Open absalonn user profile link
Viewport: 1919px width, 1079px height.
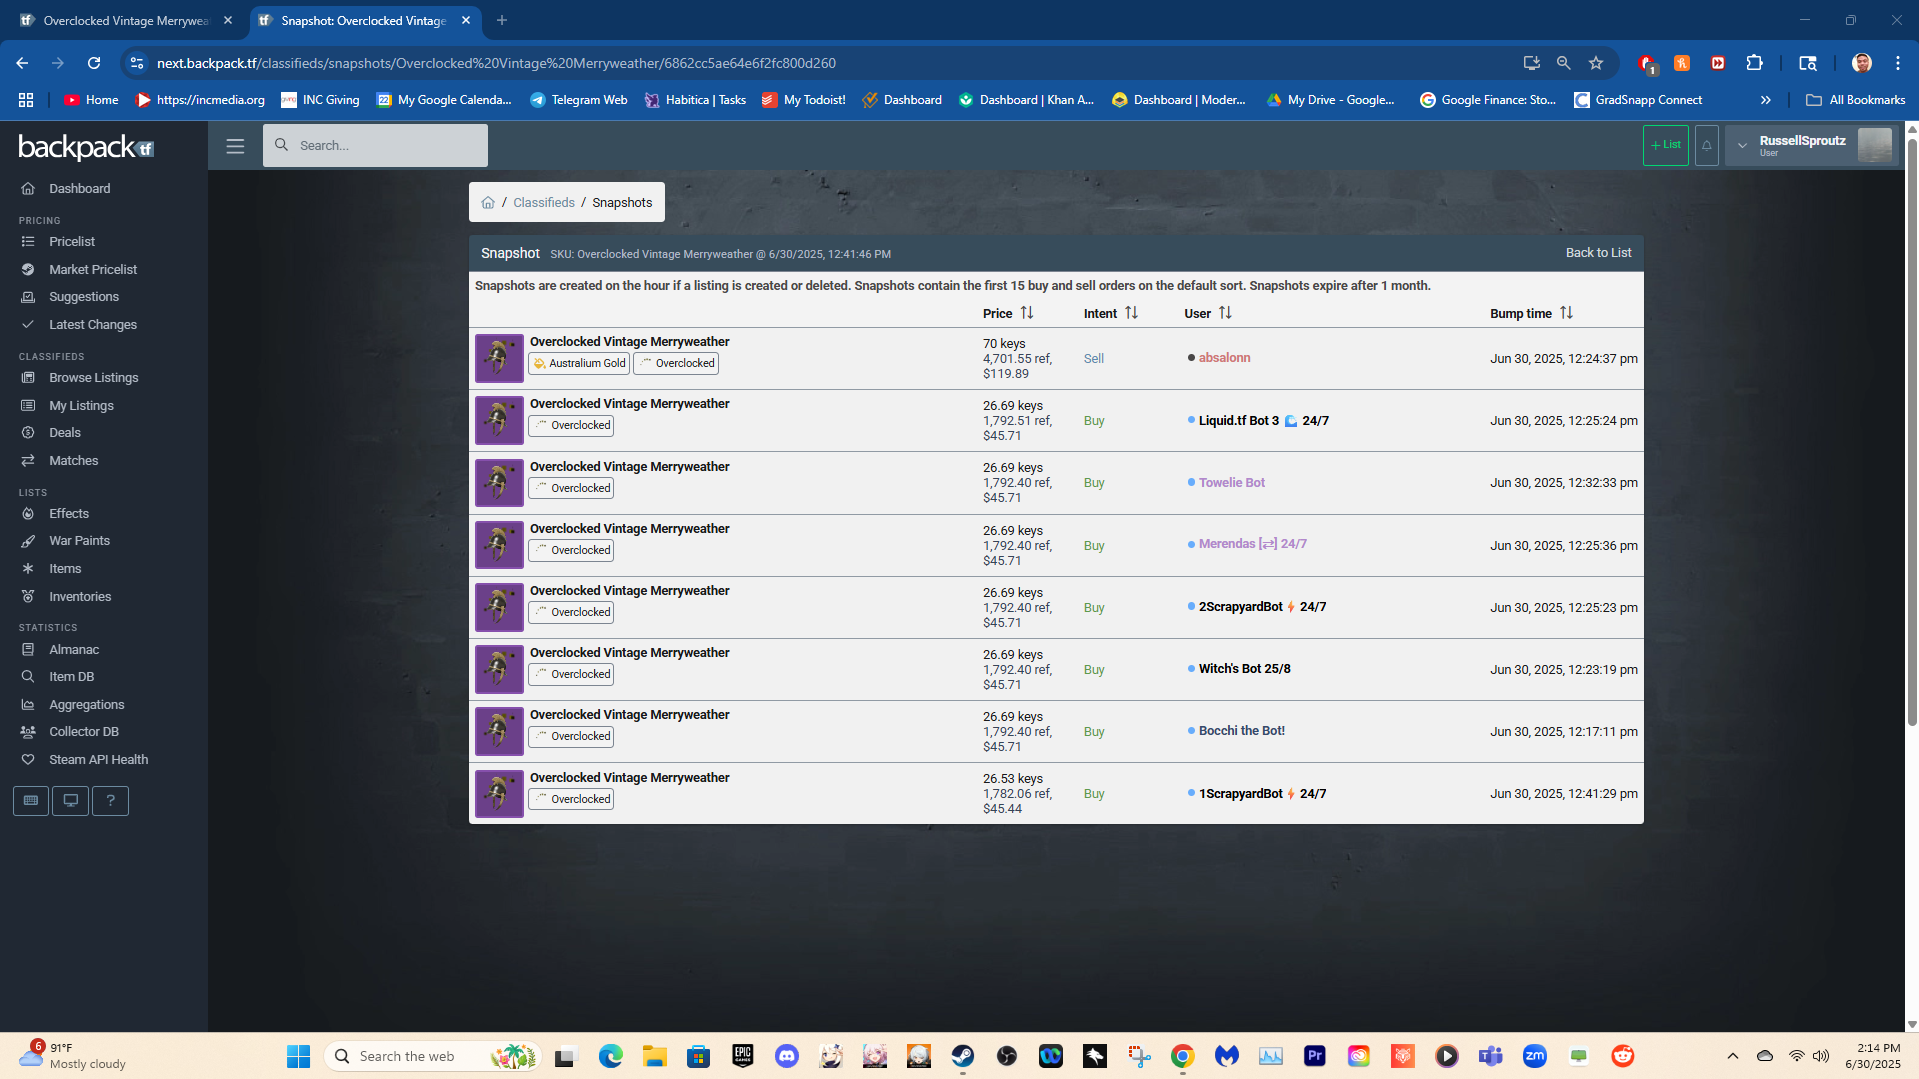(1224, 358)
